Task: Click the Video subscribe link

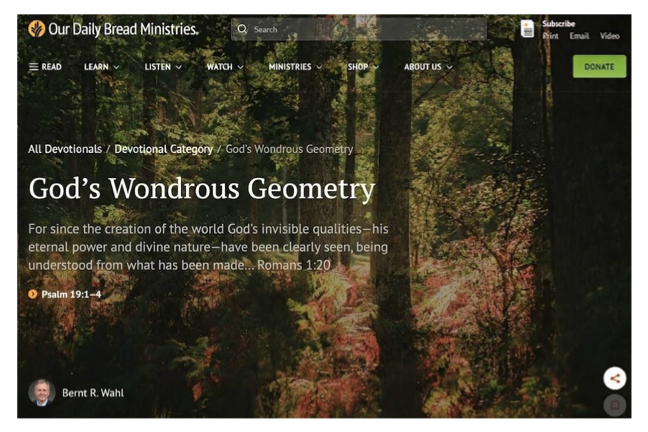Action: pos(610,36)
